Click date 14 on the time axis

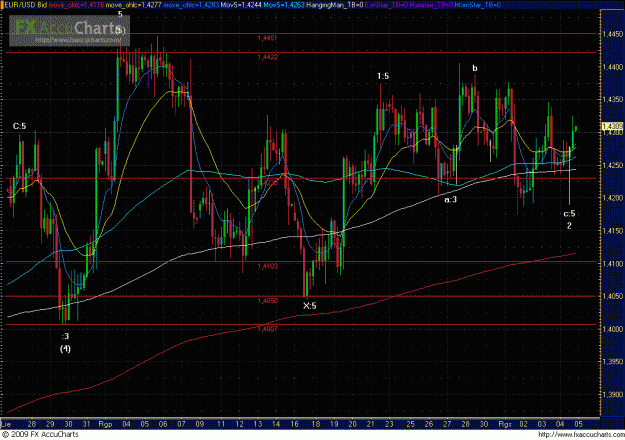coord(276,424)
